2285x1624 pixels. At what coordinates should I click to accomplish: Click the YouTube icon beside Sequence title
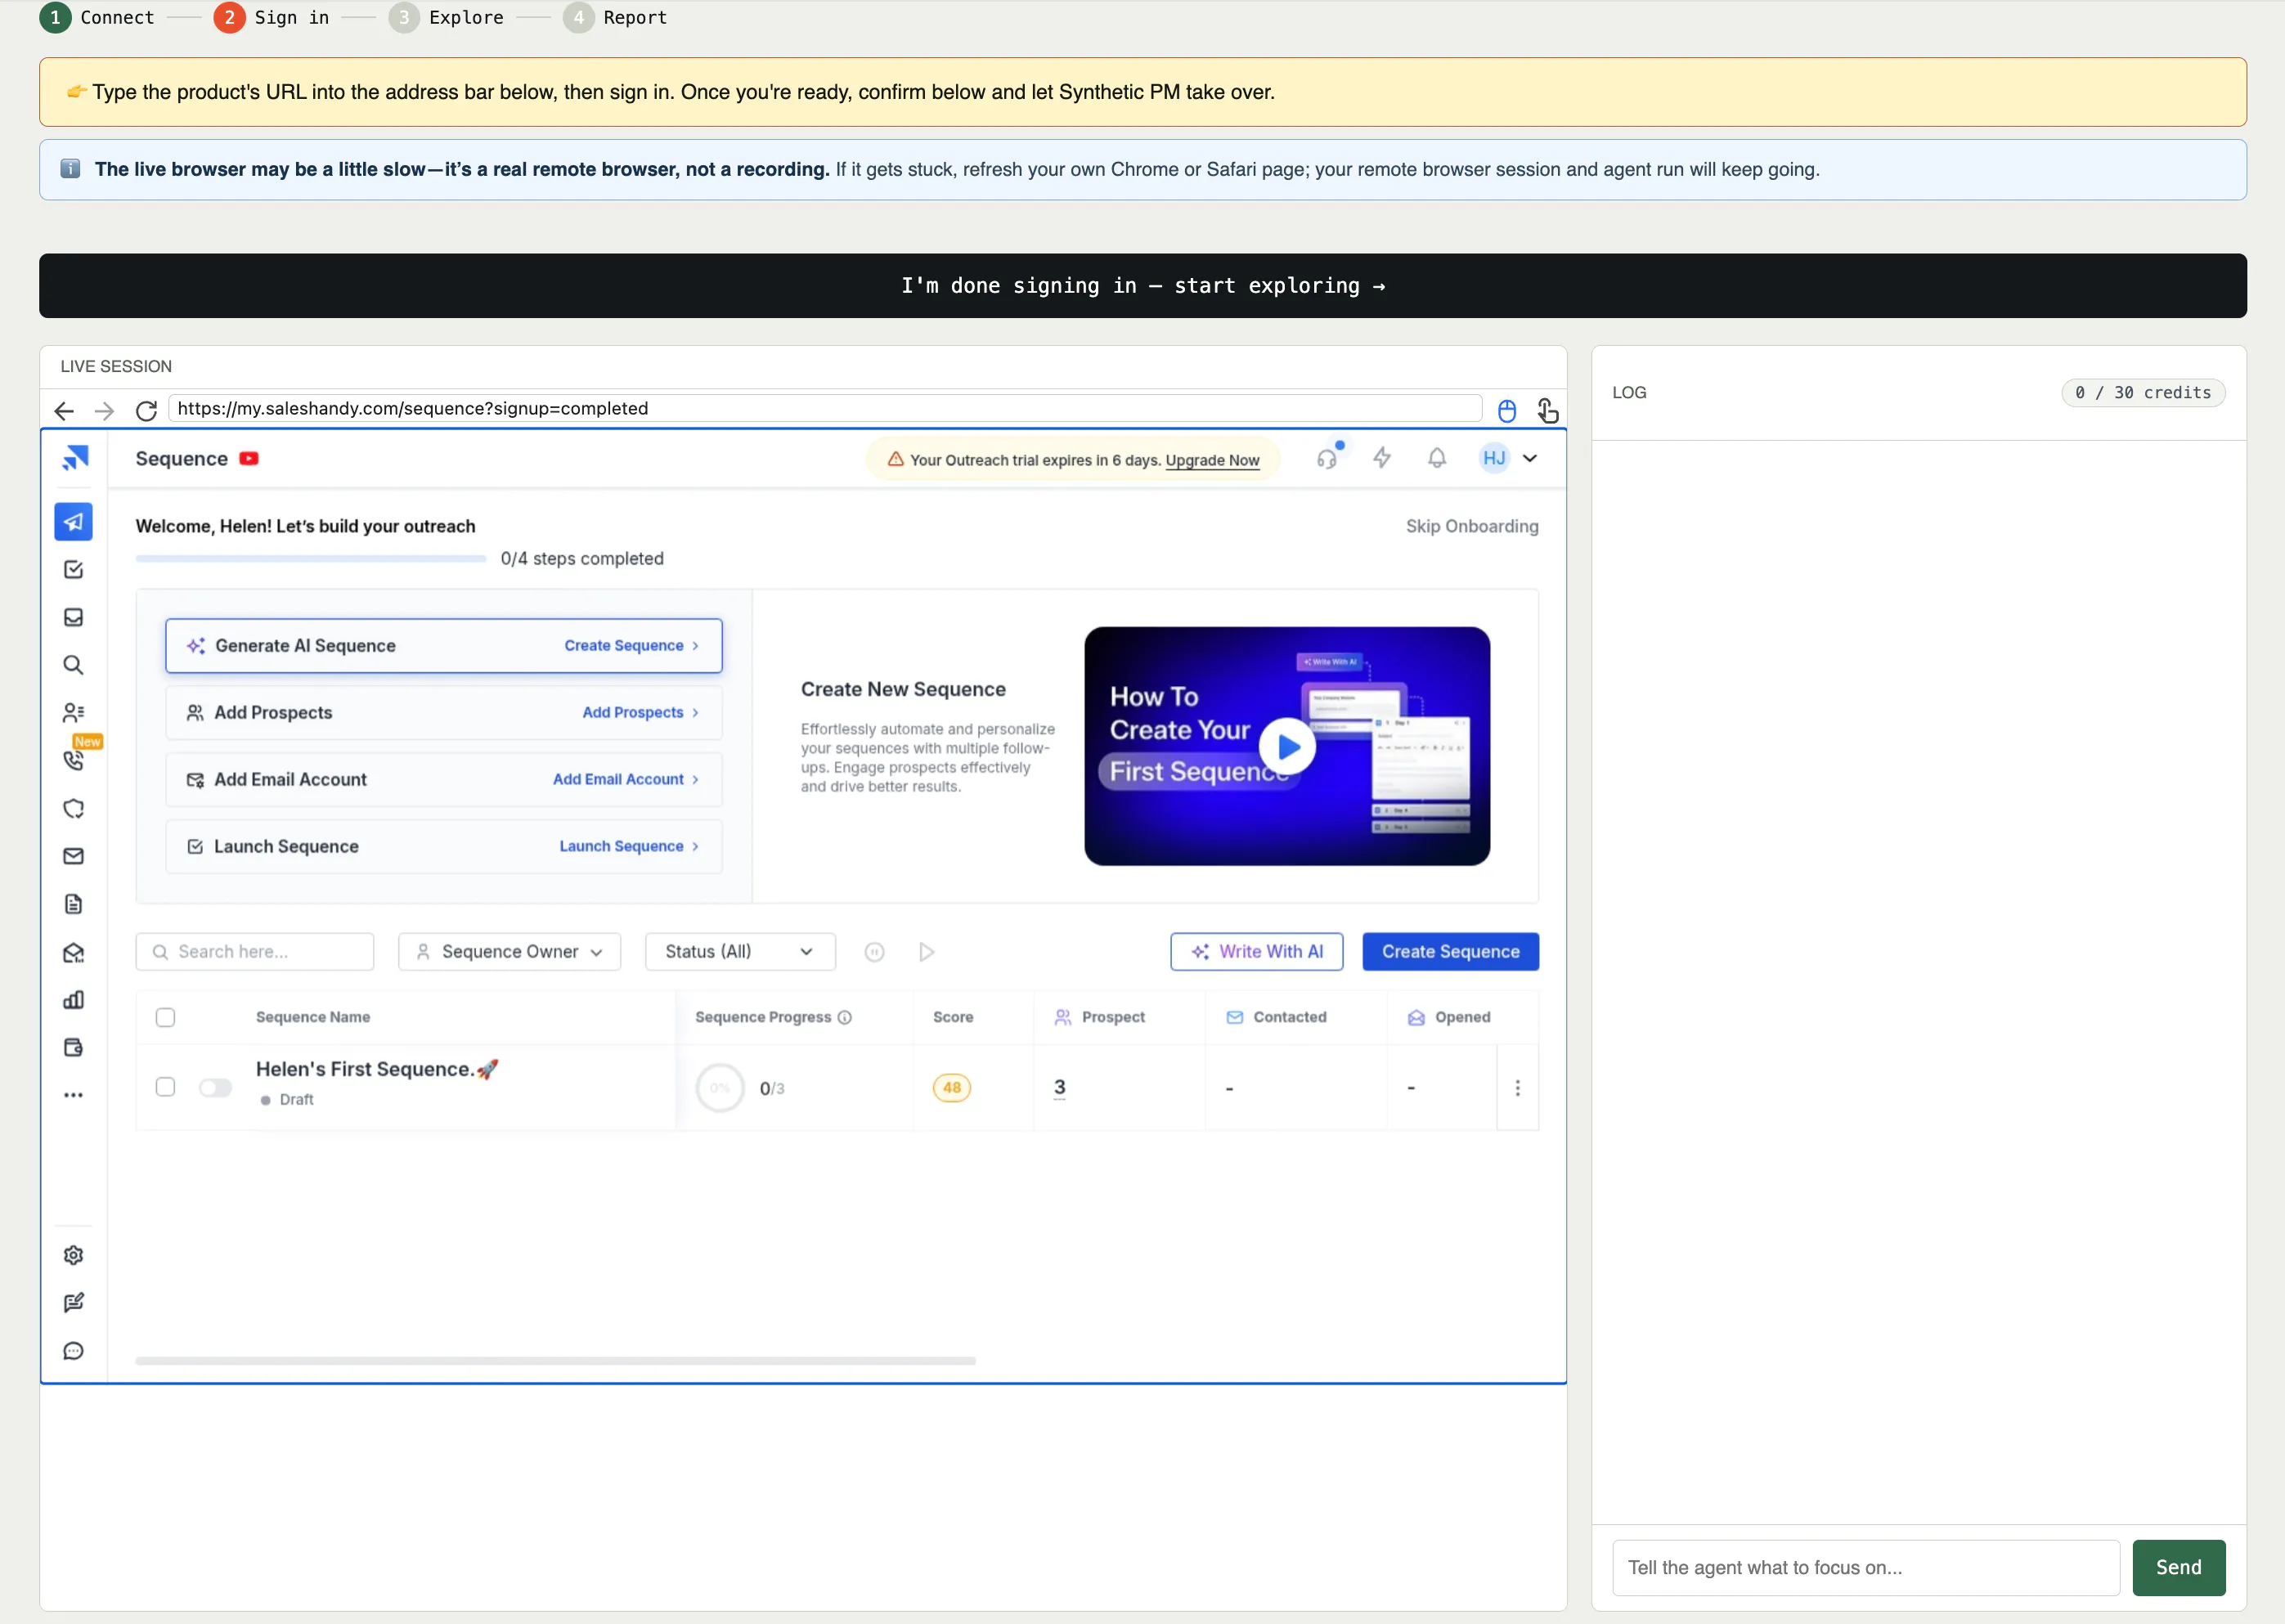(x=249, y=458)
